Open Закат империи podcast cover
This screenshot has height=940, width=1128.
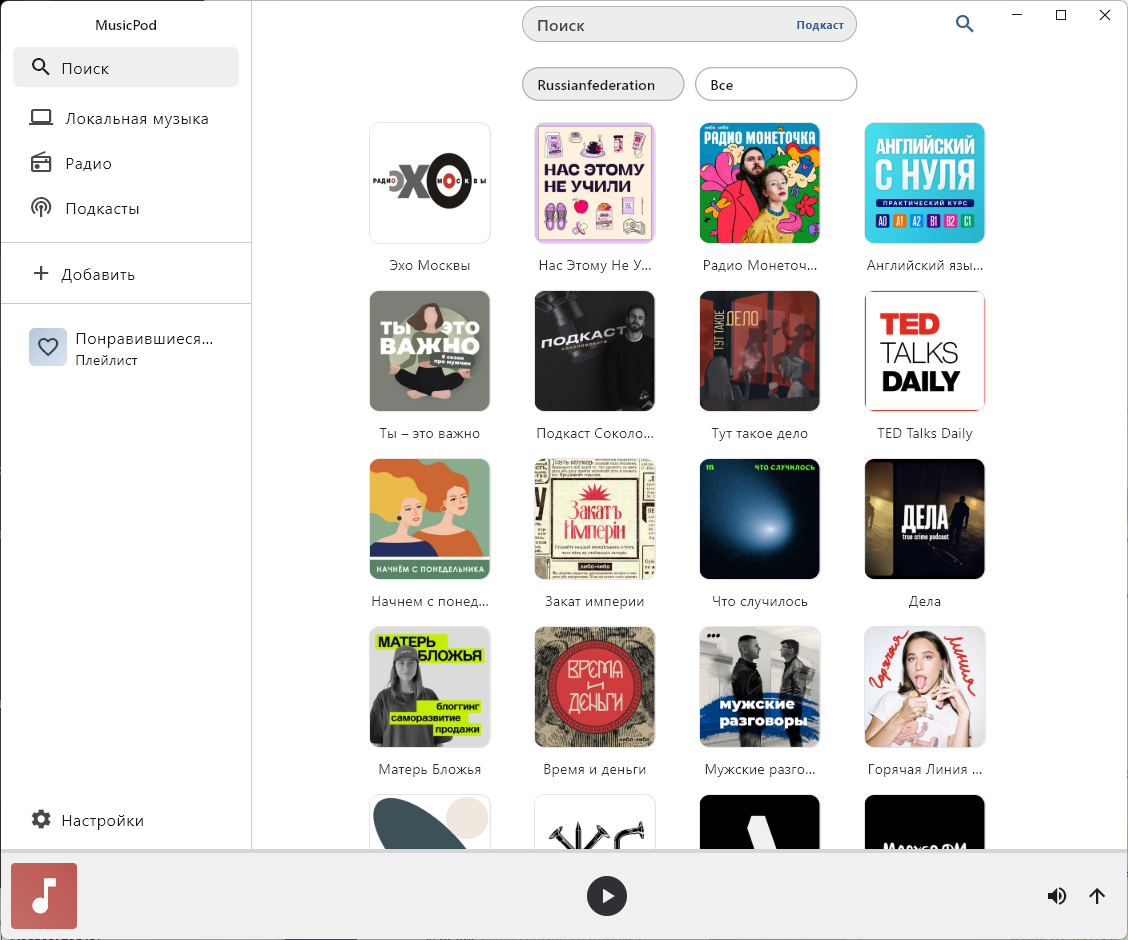click(x=594, y=519)
